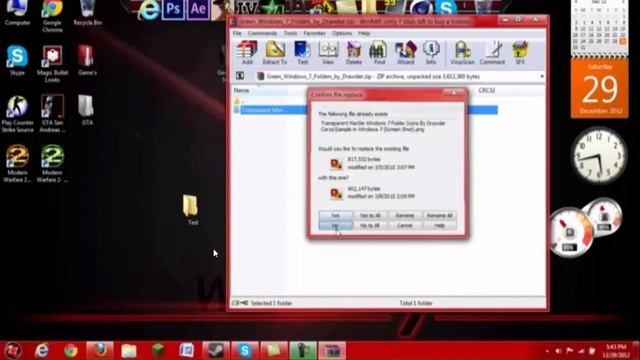Click the Delete toolbar icon in WinRAR
640x360 pixels.
(353, 53)
